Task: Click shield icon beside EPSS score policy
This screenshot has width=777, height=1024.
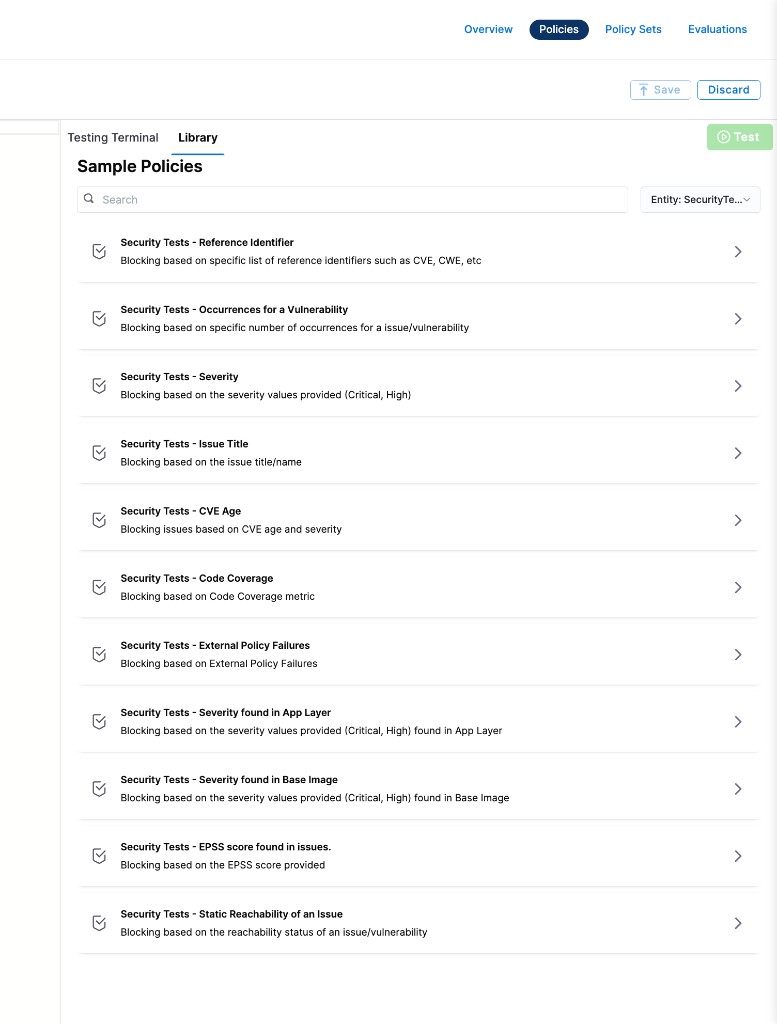Action: point(99,855)
